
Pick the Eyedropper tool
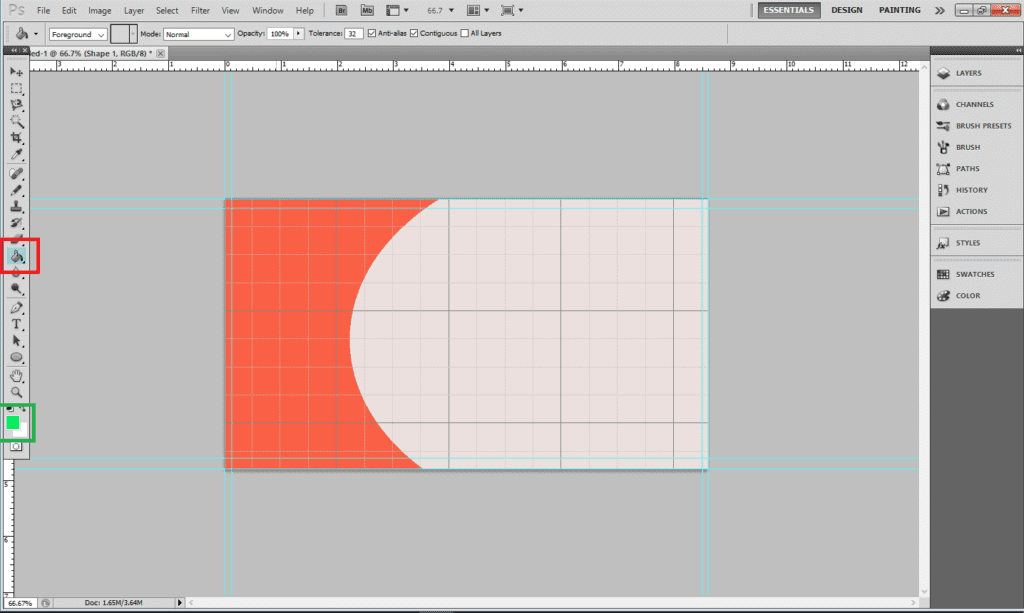point(17,154)
